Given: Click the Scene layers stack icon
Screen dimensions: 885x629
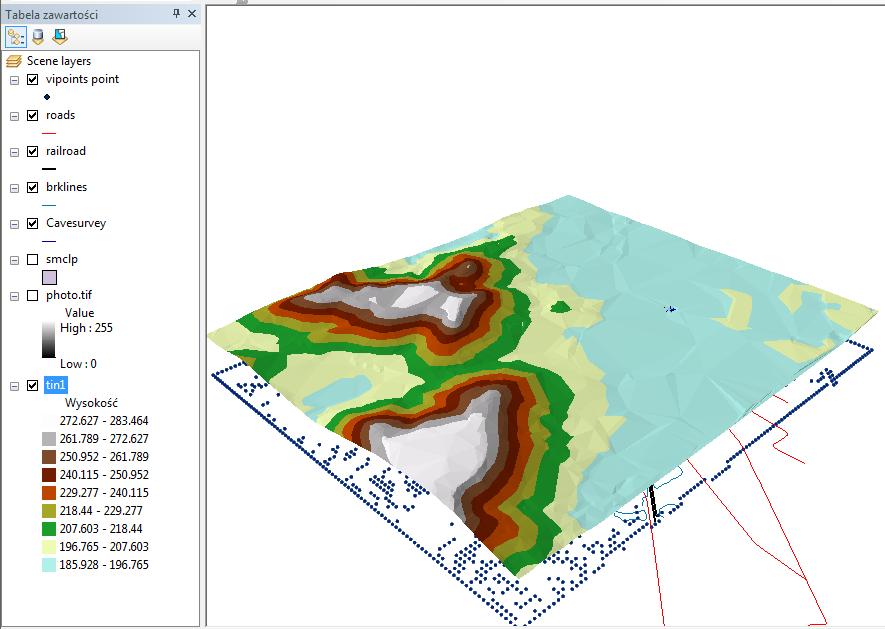Looking at the screenshot, I should tap(14, 61).
